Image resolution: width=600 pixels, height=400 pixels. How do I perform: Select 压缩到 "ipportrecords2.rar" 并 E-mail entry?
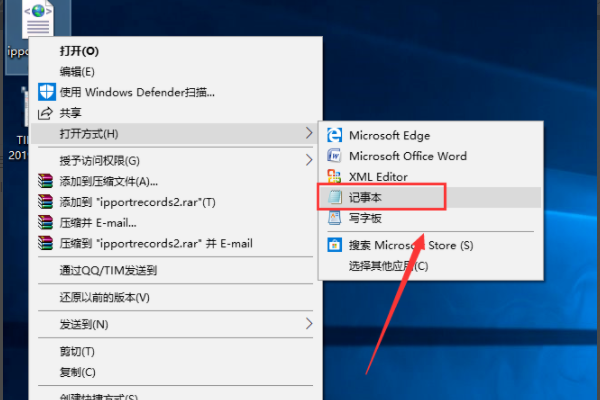[176, 243]
